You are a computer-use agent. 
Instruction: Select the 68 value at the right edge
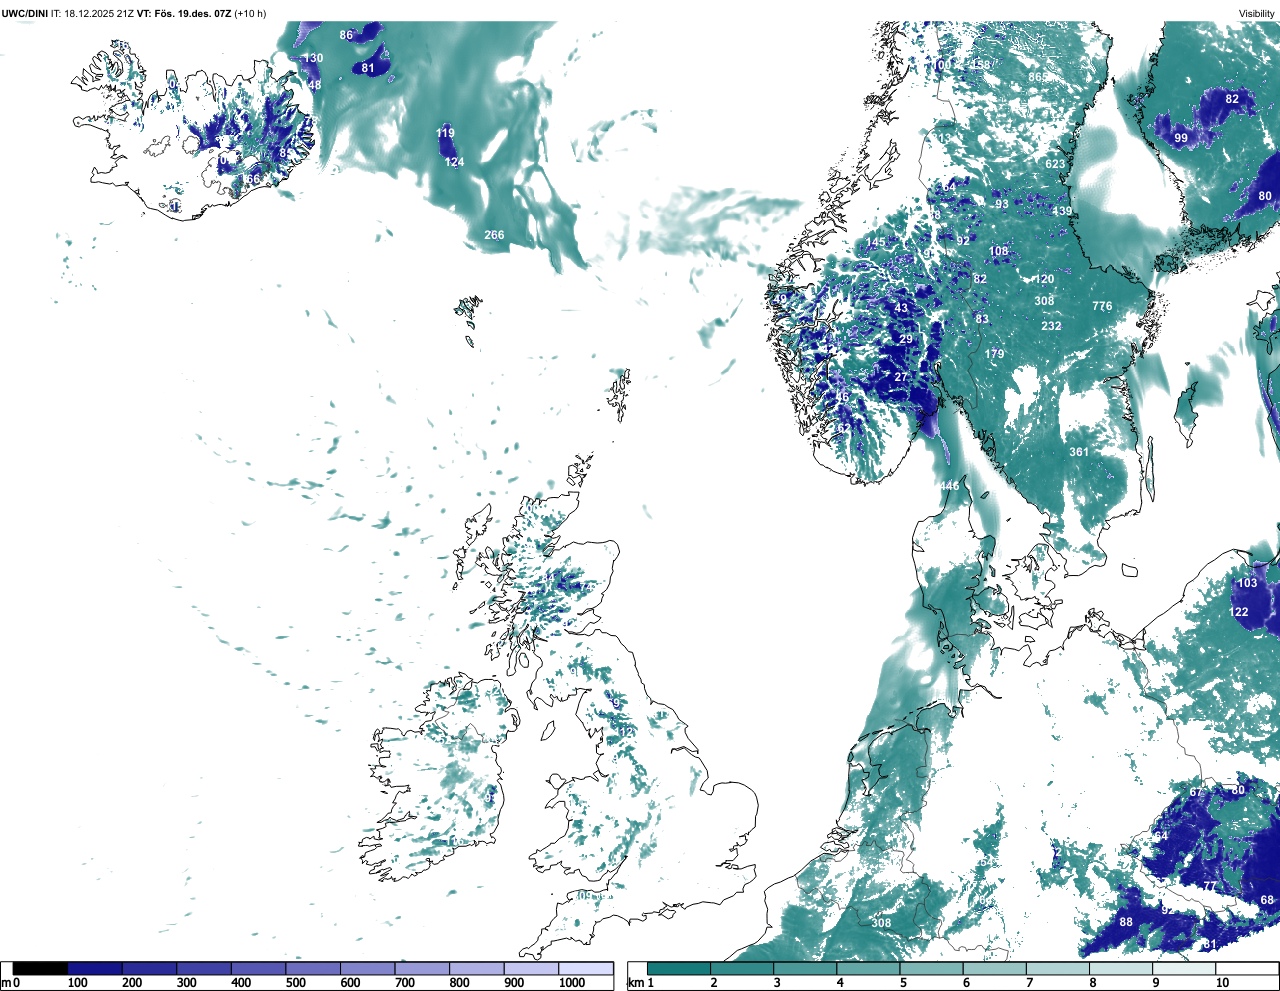click(x=1267, y=900)
